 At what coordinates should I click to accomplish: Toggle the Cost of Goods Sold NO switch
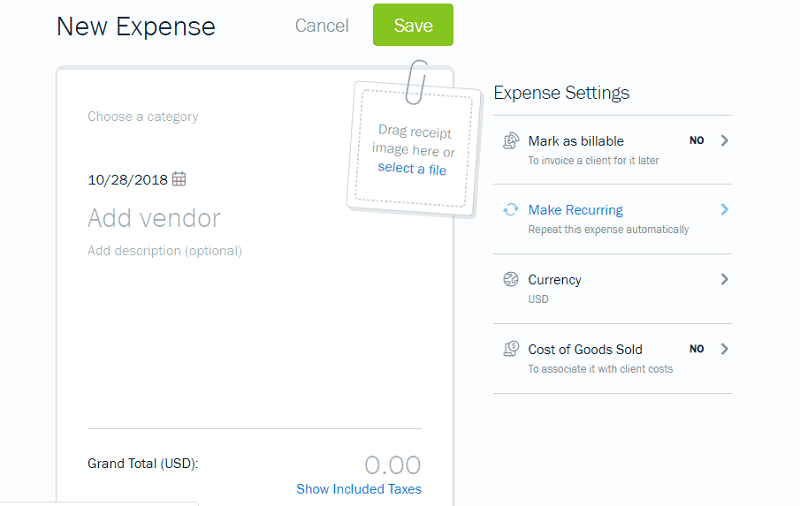(697, 349)
